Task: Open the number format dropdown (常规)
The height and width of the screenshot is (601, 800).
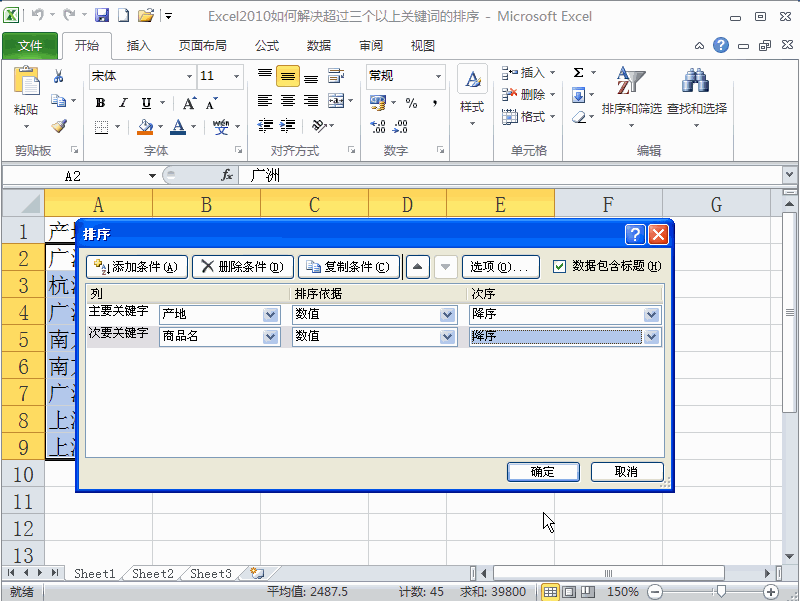Action: pyautogui.click(x=438, y=77)
